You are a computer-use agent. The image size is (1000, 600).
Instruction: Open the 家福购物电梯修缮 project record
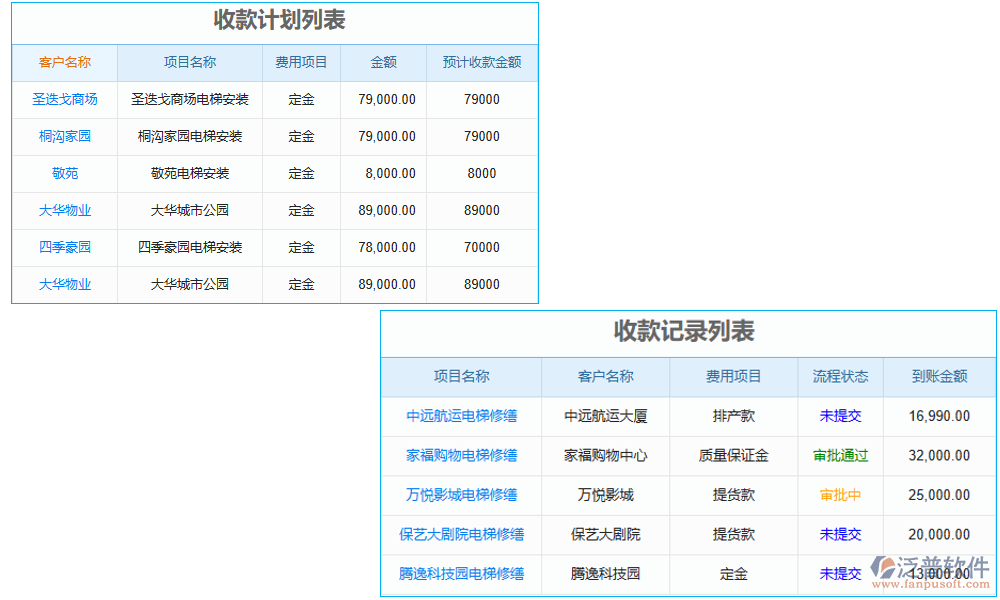click(460, 456)
